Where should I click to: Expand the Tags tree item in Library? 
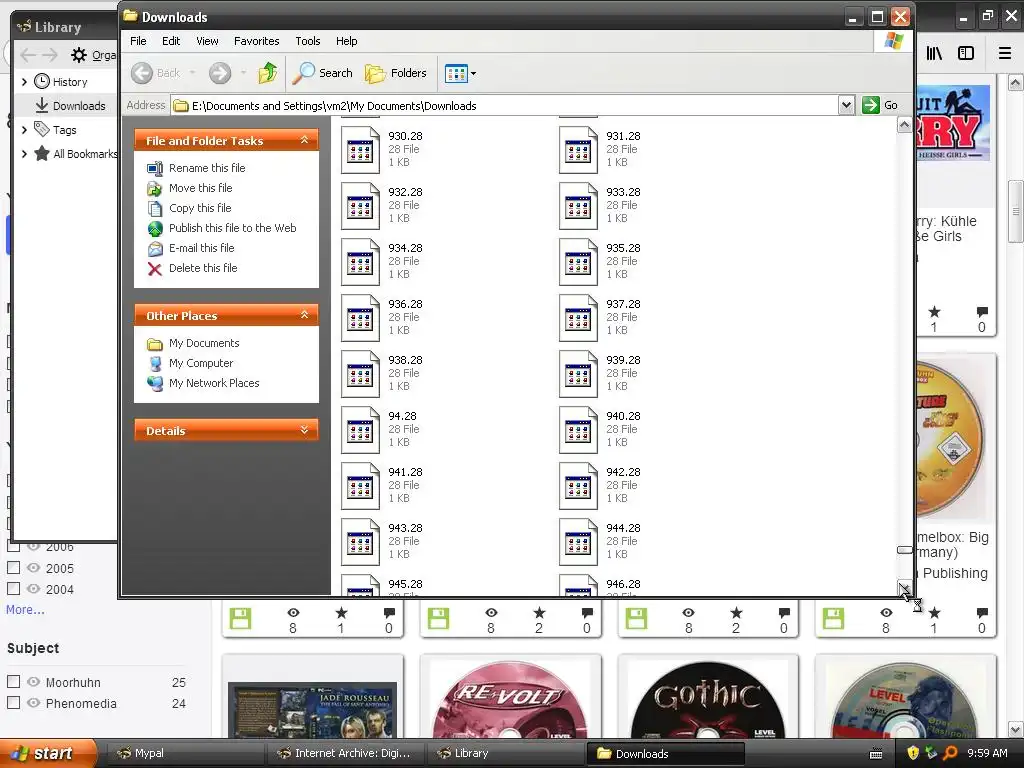[x=24, y=130]
